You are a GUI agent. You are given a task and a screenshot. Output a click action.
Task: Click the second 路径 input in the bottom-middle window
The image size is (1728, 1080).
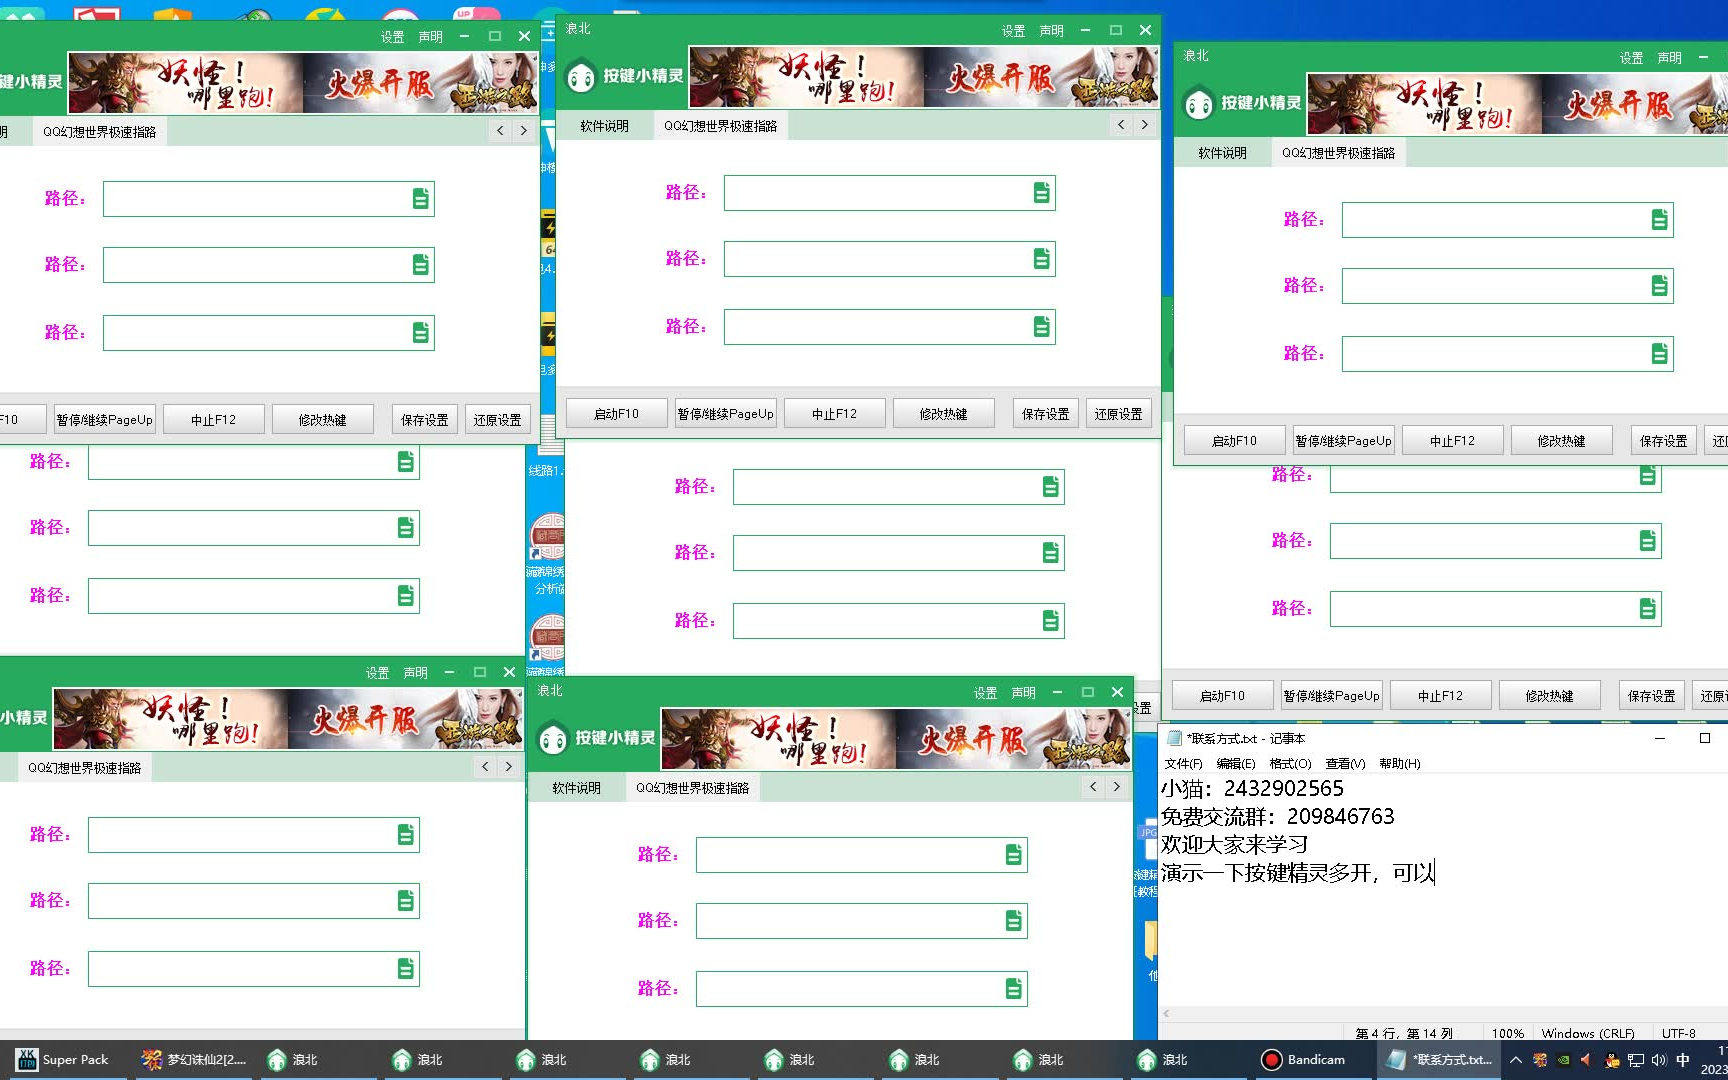(x=861, y=921)
